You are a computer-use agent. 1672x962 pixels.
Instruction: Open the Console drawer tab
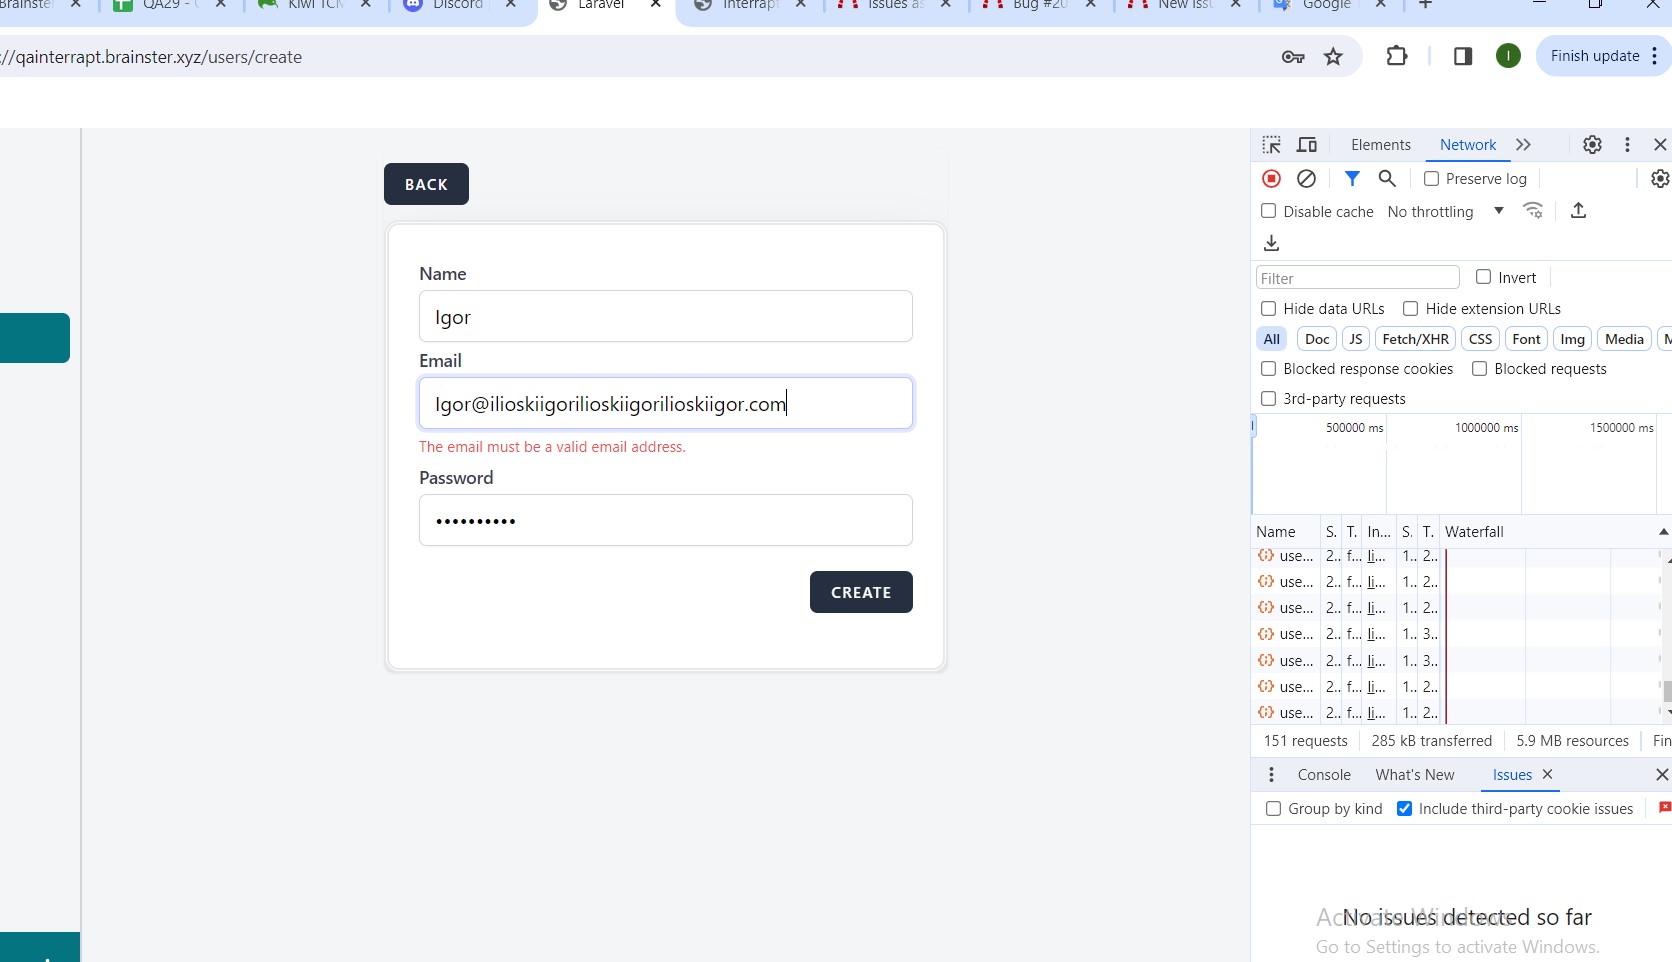pyautogui.click(x=1323, y=775)
